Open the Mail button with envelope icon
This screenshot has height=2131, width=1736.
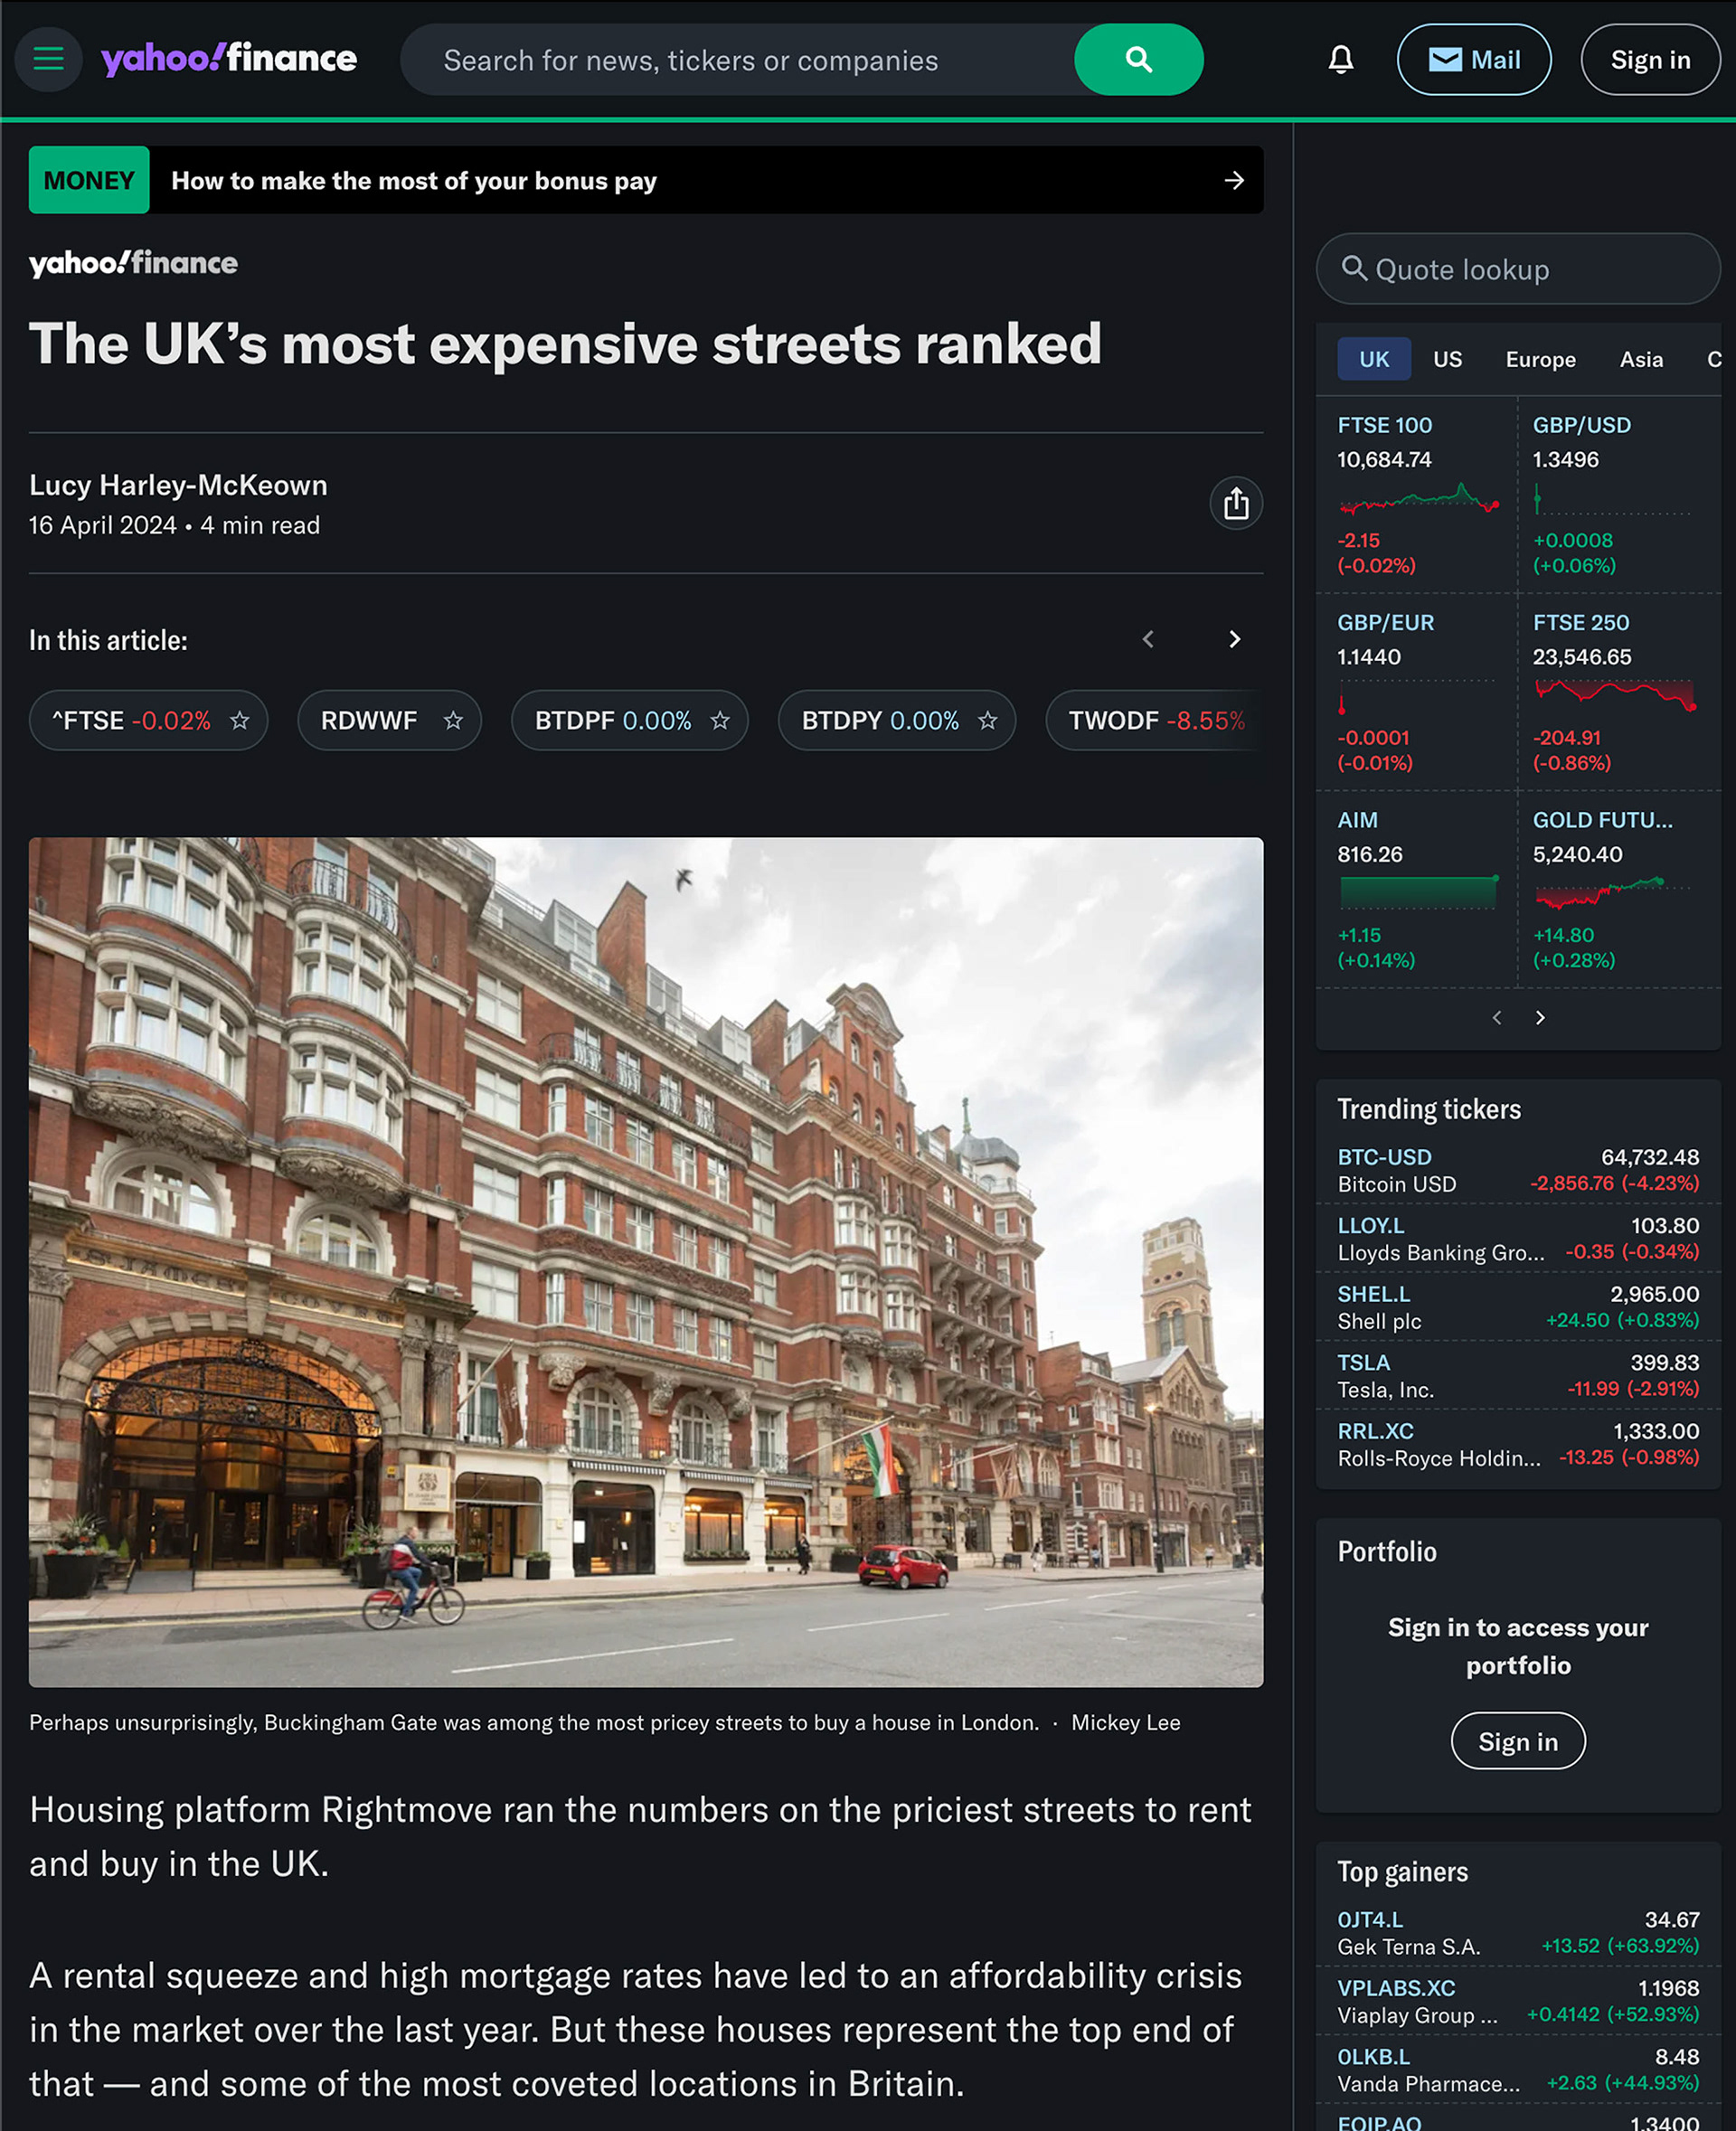[1474, 60]
